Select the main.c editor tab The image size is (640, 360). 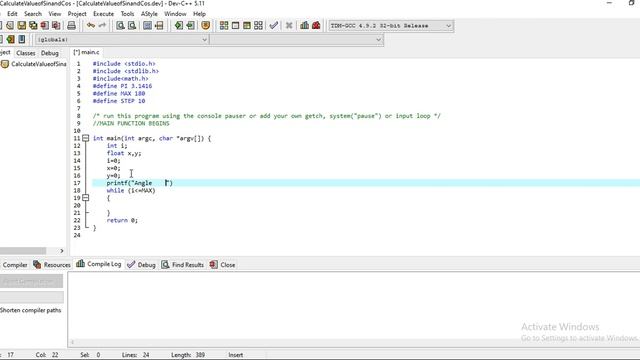click(87, 52)
